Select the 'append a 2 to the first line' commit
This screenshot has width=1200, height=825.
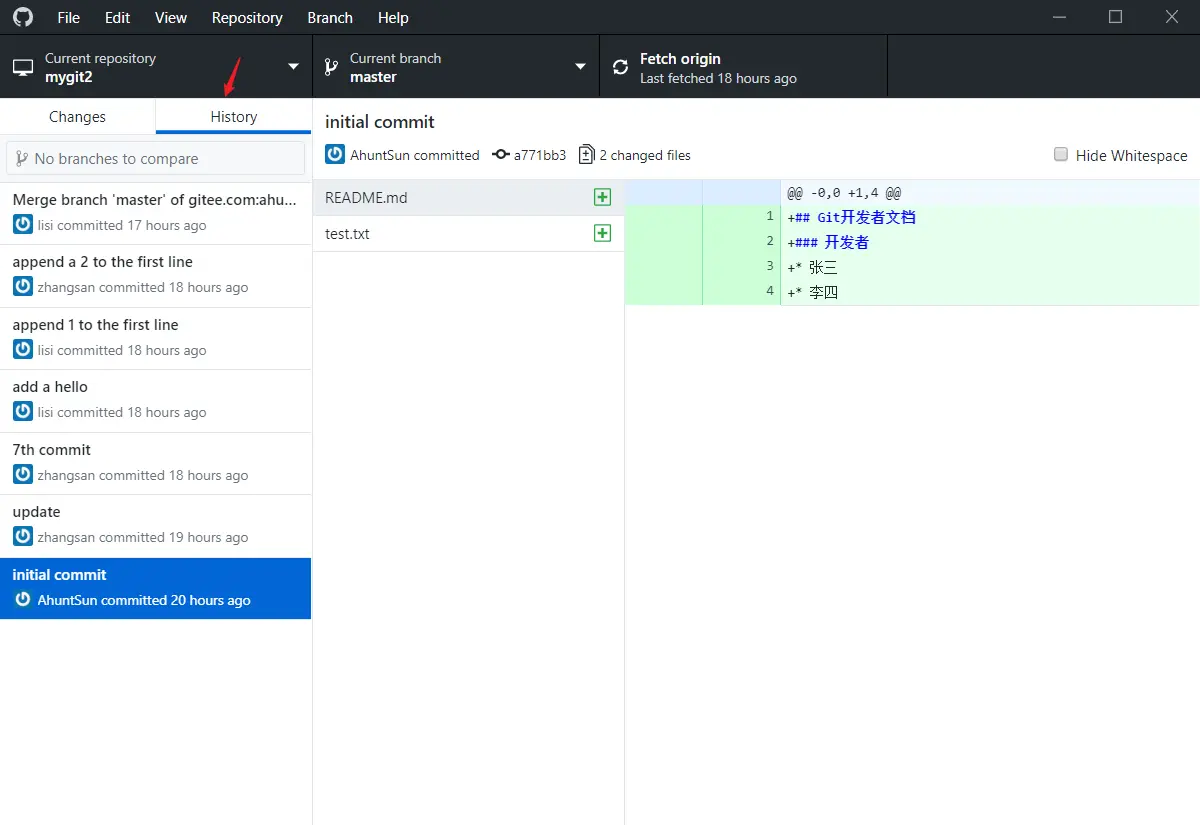156,275
